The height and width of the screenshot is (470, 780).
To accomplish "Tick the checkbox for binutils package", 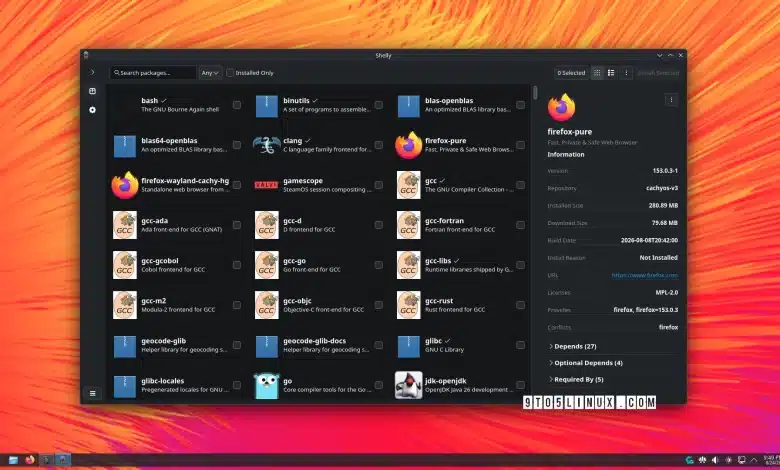I will coord(379,105).
